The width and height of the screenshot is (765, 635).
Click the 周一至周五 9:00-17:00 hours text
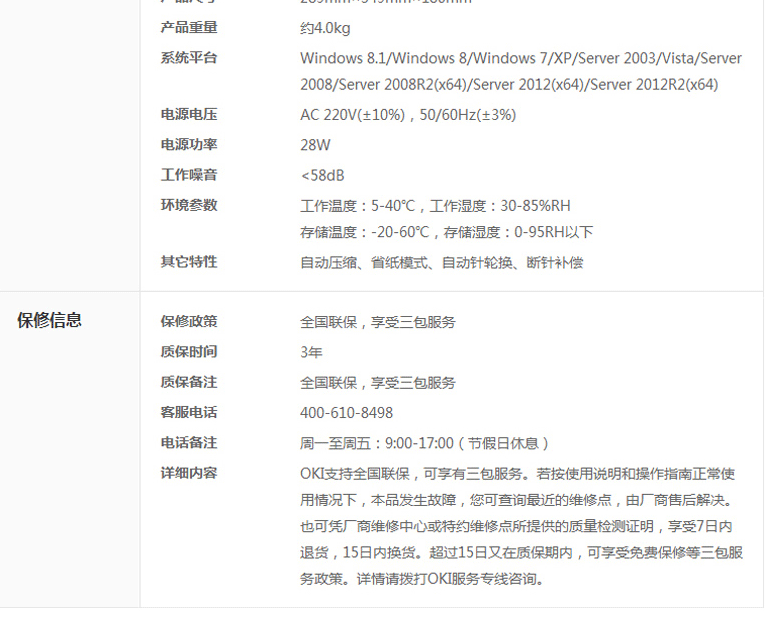click(x=424, y=442)
